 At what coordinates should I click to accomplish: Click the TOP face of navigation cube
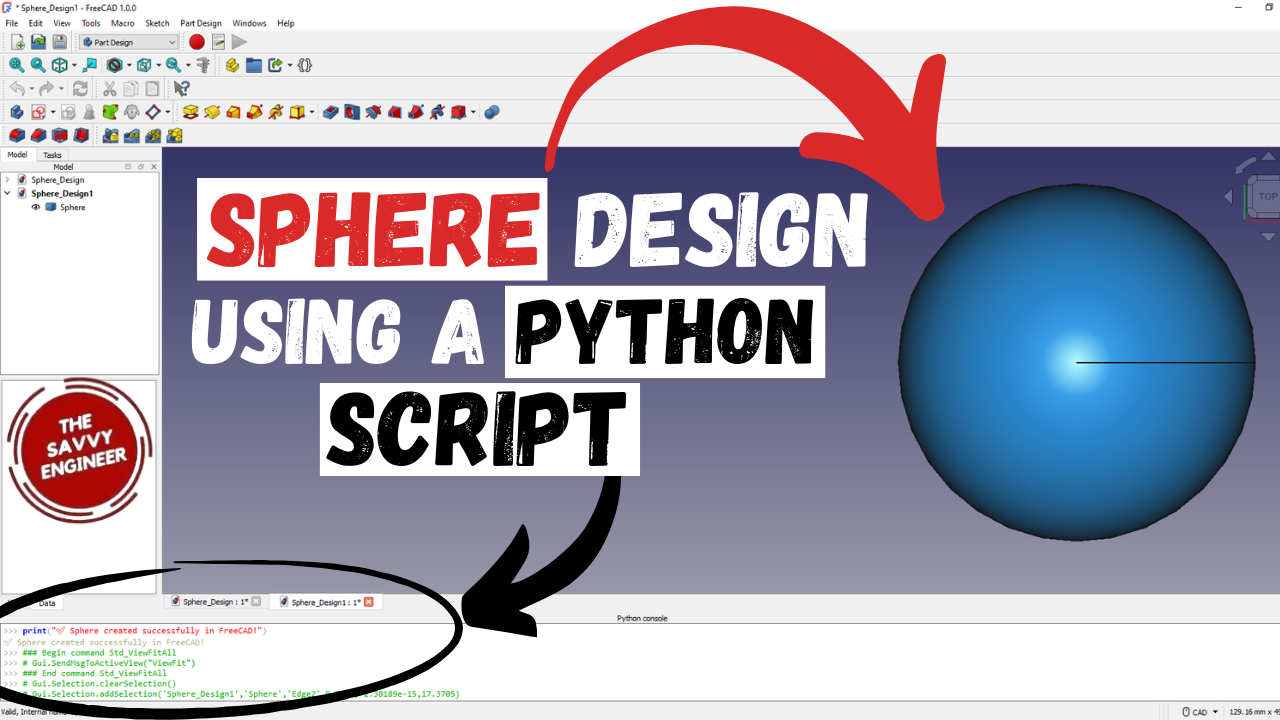coord(1267,196)
